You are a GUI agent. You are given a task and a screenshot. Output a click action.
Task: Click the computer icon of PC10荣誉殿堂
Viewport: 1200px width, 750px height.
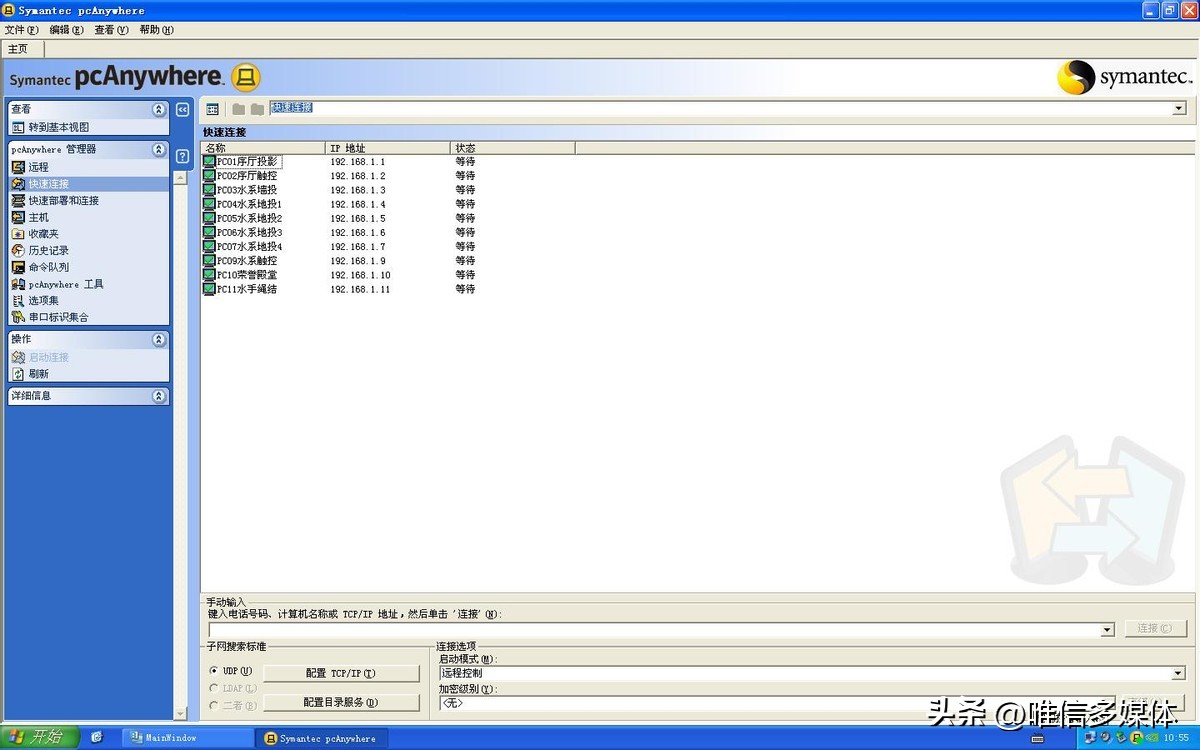(209, 275)
